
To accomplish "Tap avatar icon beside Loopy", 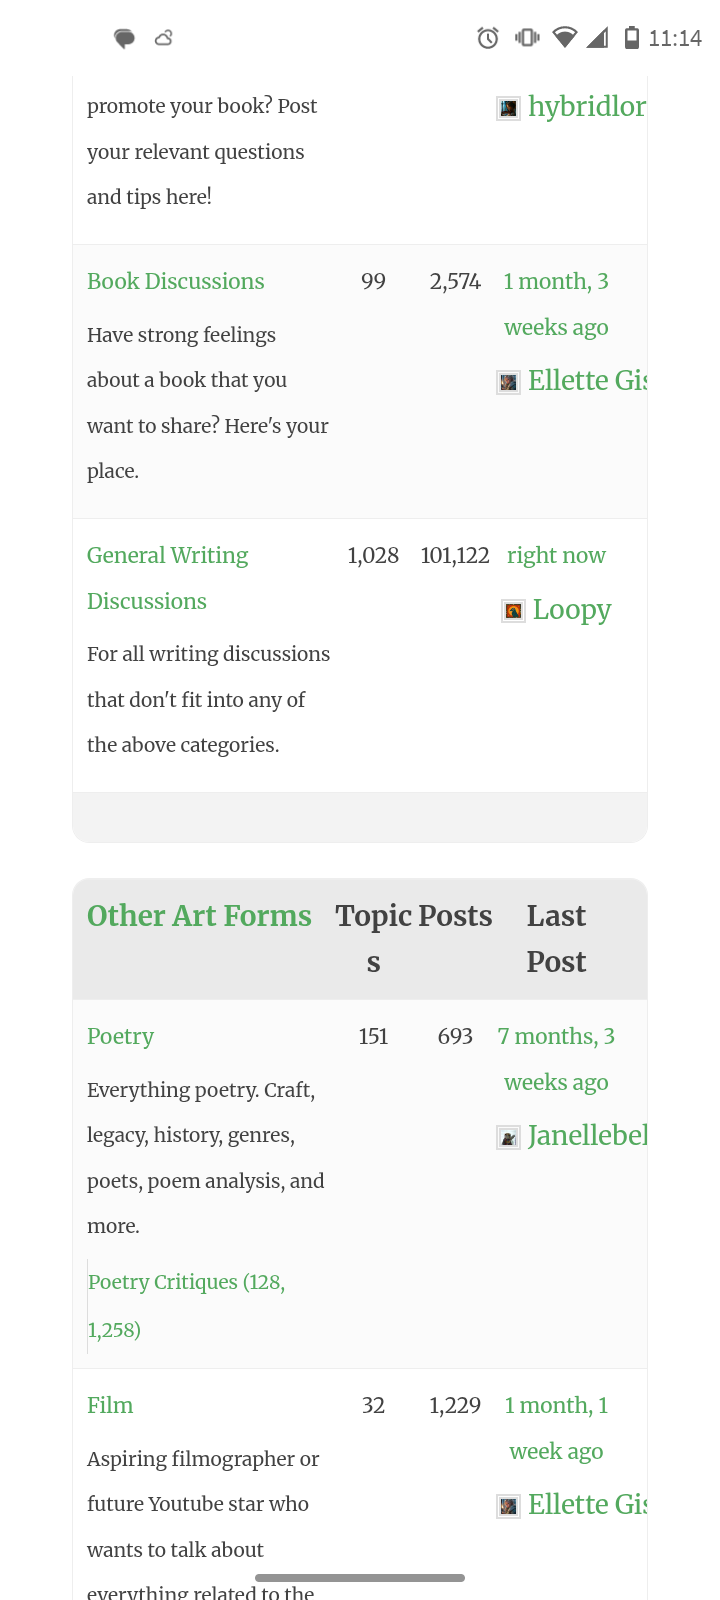I will 513,611.
